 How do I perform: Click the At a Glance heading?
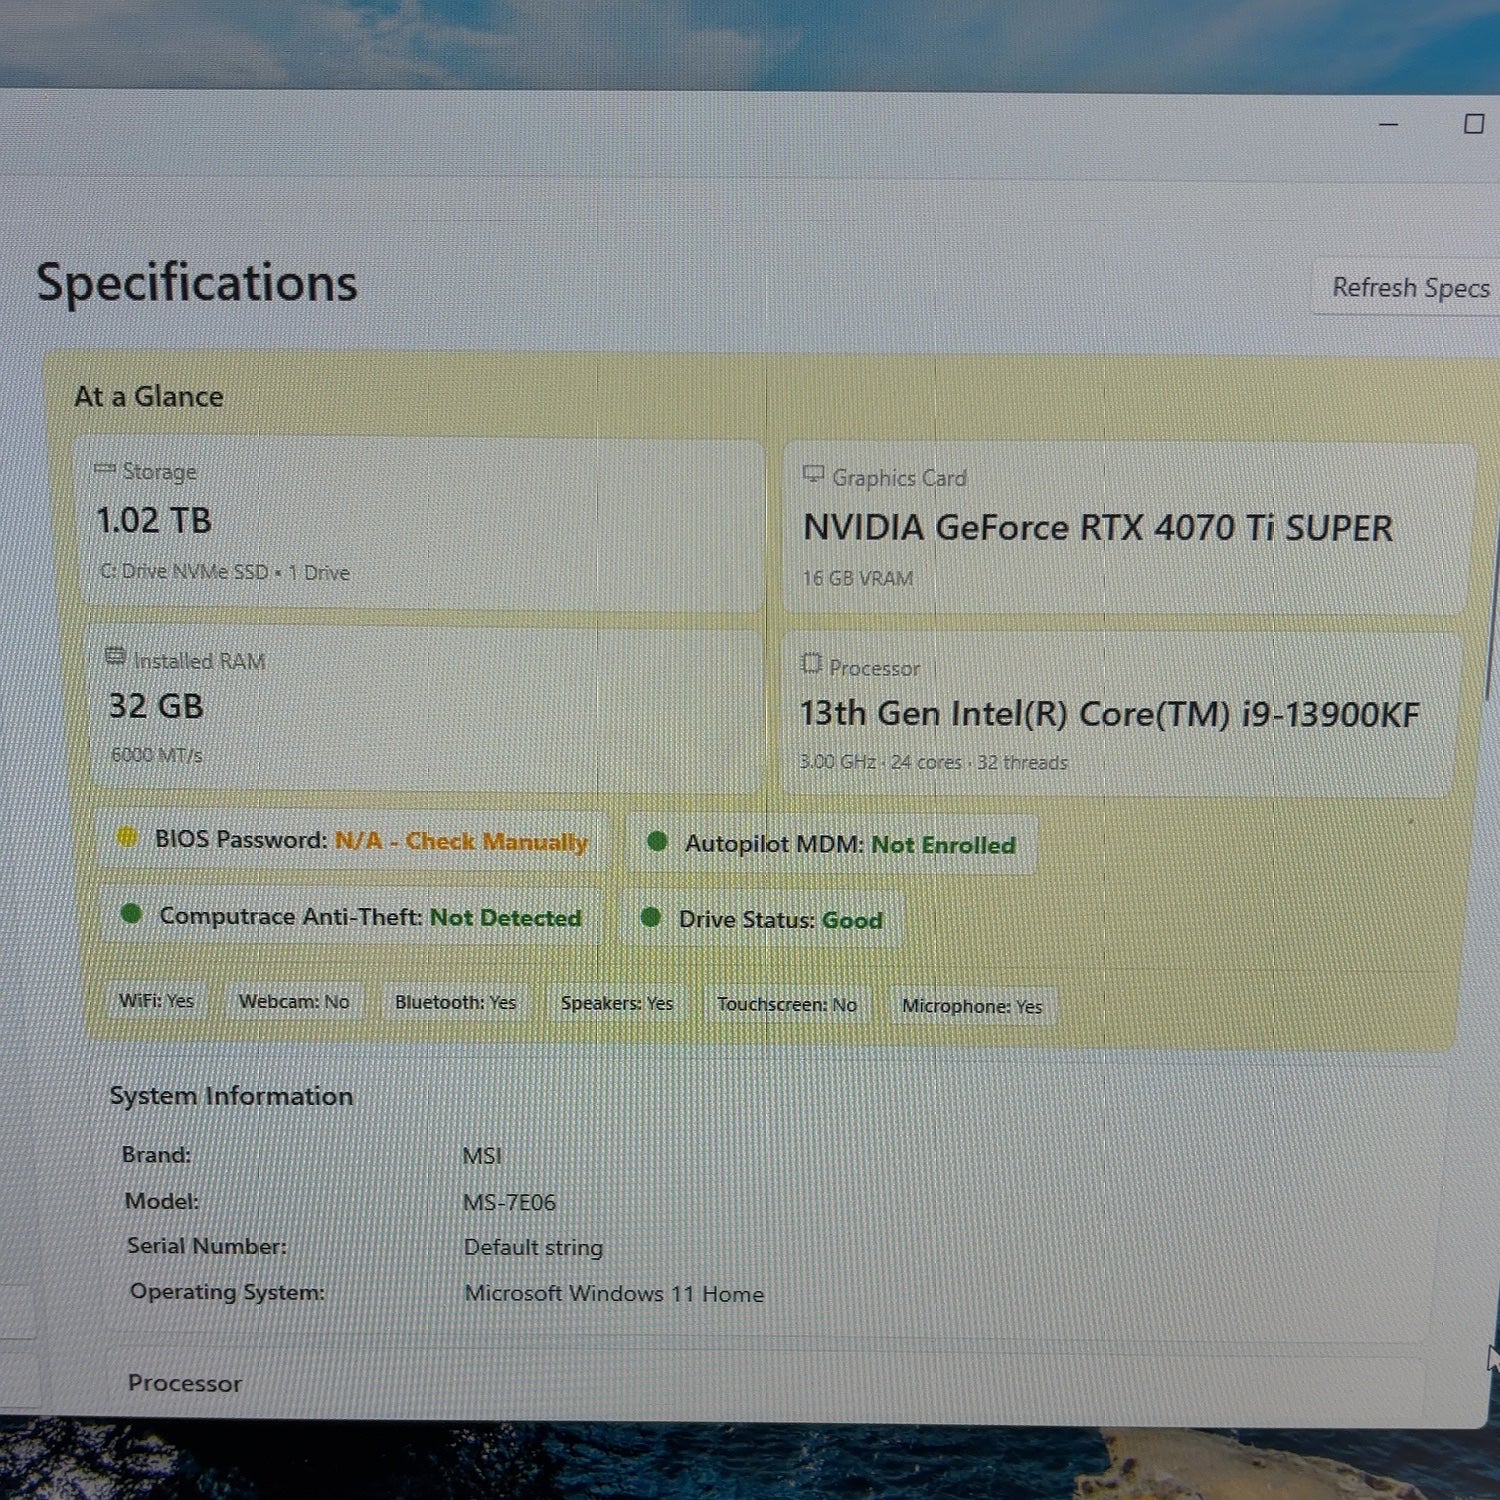coord(149,397)
